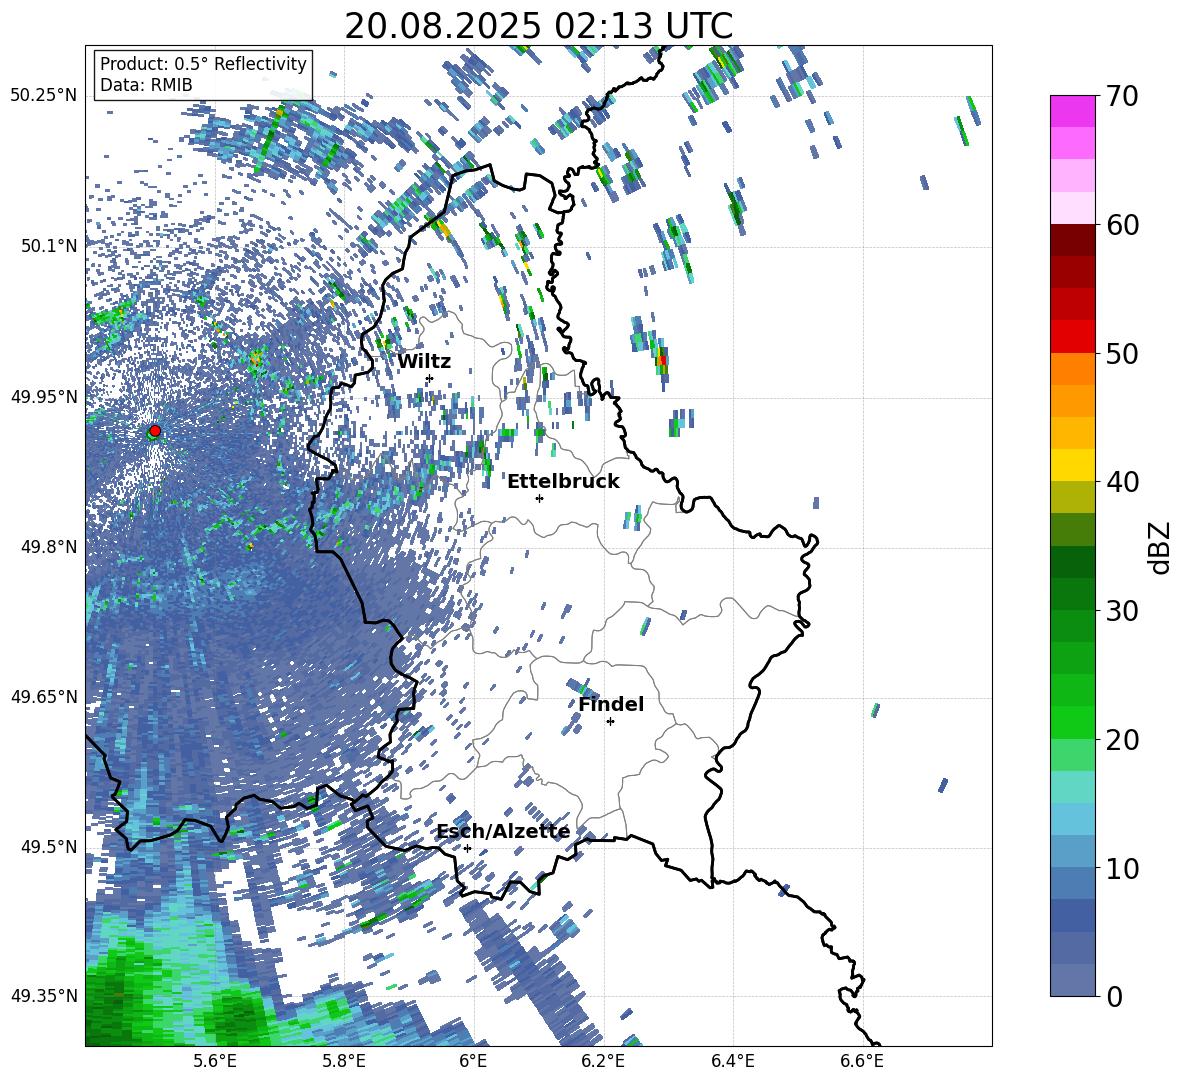Click the Findel station label
The height and width of the screenshot is (1081, 1184).
click(611, 704)
